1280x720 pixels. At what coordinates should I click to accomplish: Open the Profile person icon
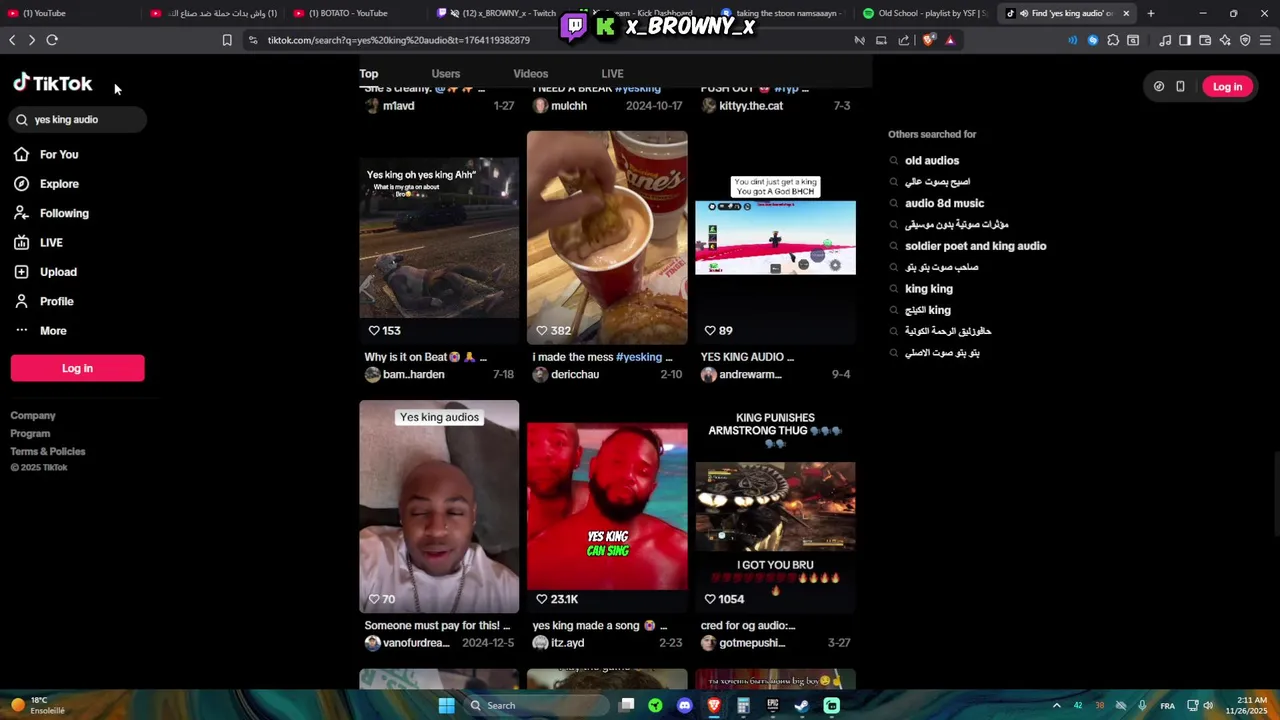tap(21, 301)
